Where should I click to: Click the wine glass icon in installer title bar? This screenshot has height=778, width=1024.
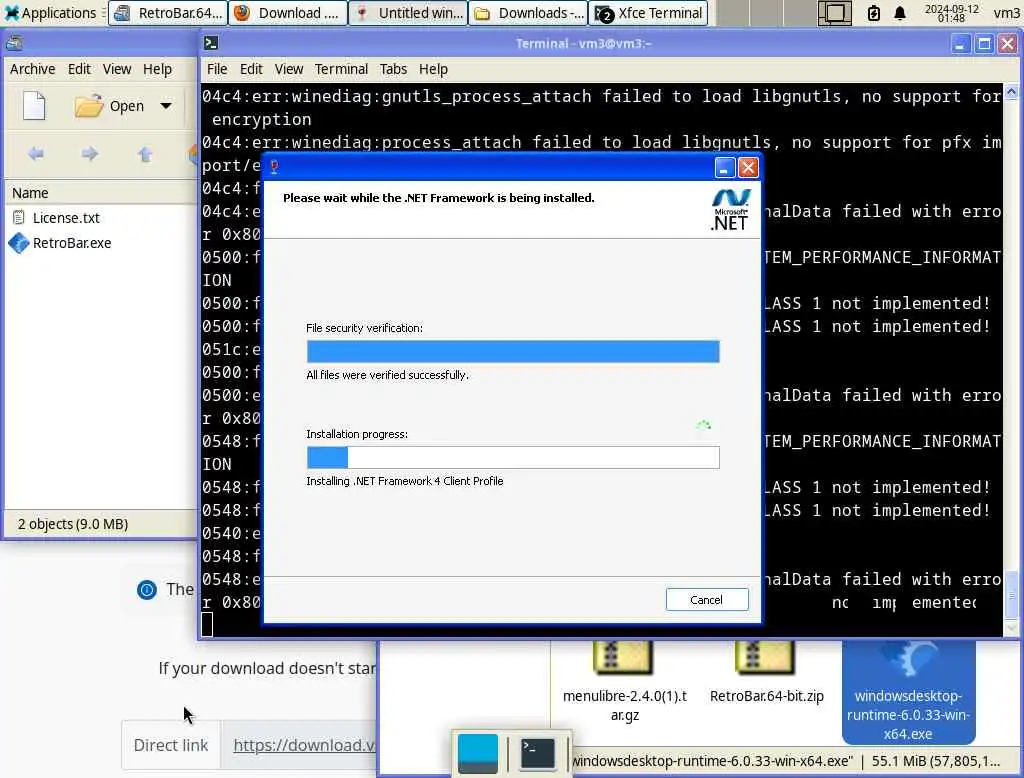(x=274, y=167)
